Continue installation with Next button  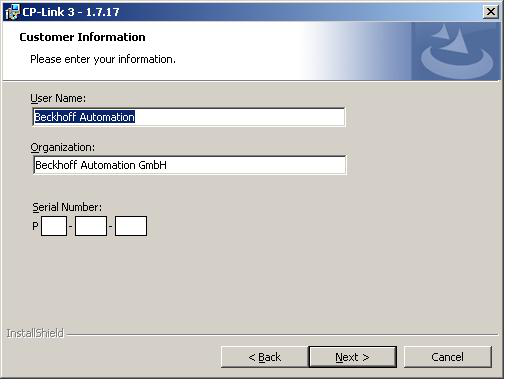pos(353,357)
